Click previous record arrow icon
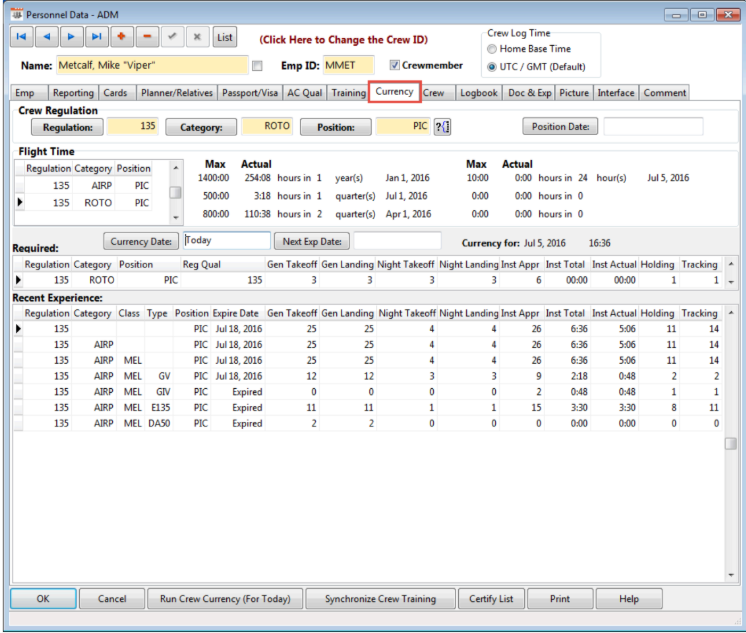The image size is (746, 633). pyautogui.click(x=47, y=37)
